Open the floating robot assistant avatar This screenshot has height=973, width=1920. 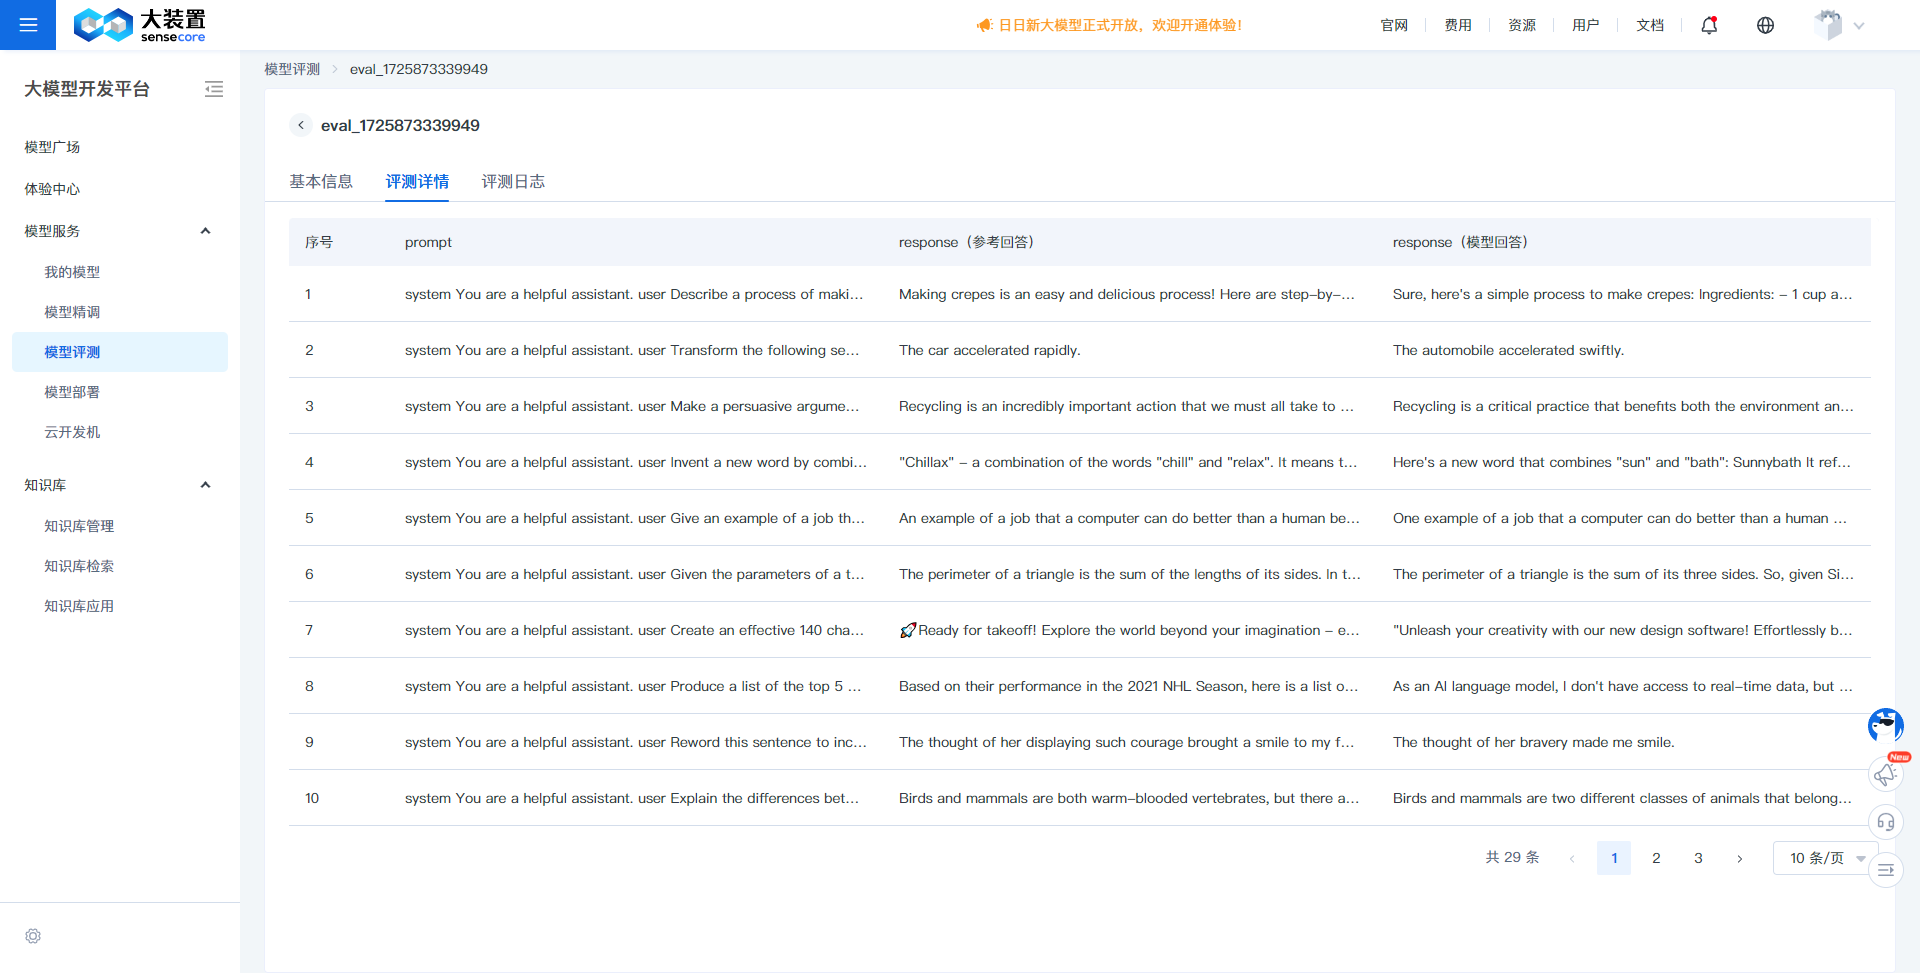pos(1885,725)
